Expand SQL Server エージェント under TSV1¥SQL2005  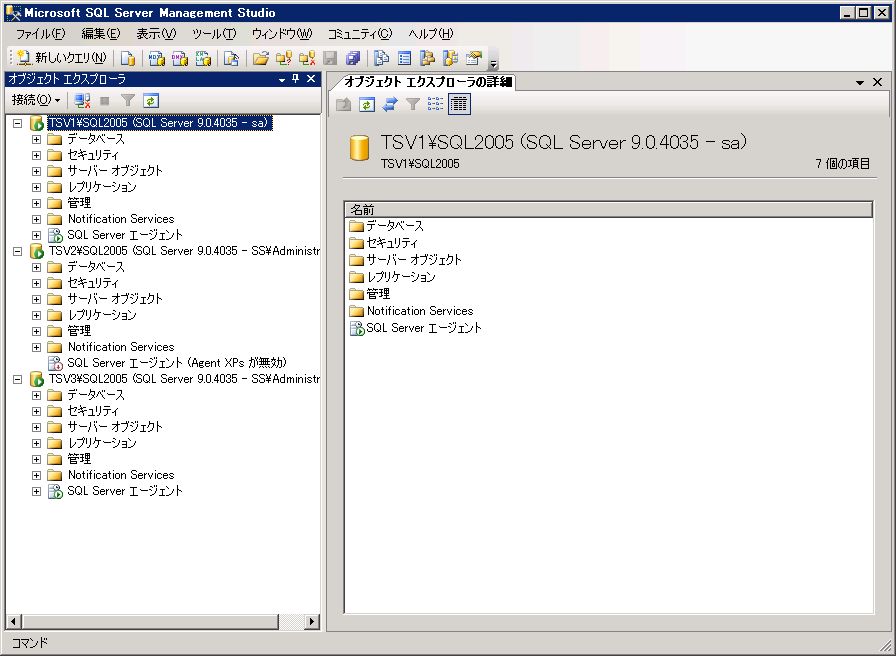point(37,235)
